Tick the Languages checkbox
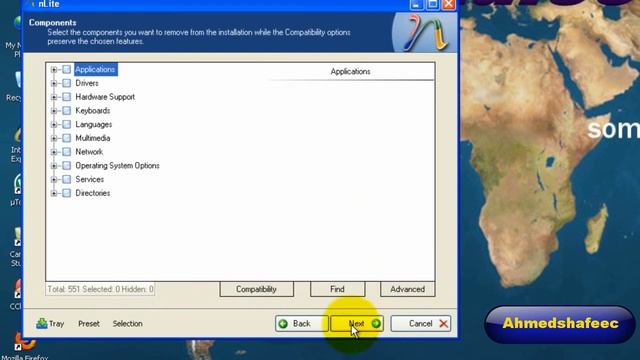 click(x=67, y=124)
